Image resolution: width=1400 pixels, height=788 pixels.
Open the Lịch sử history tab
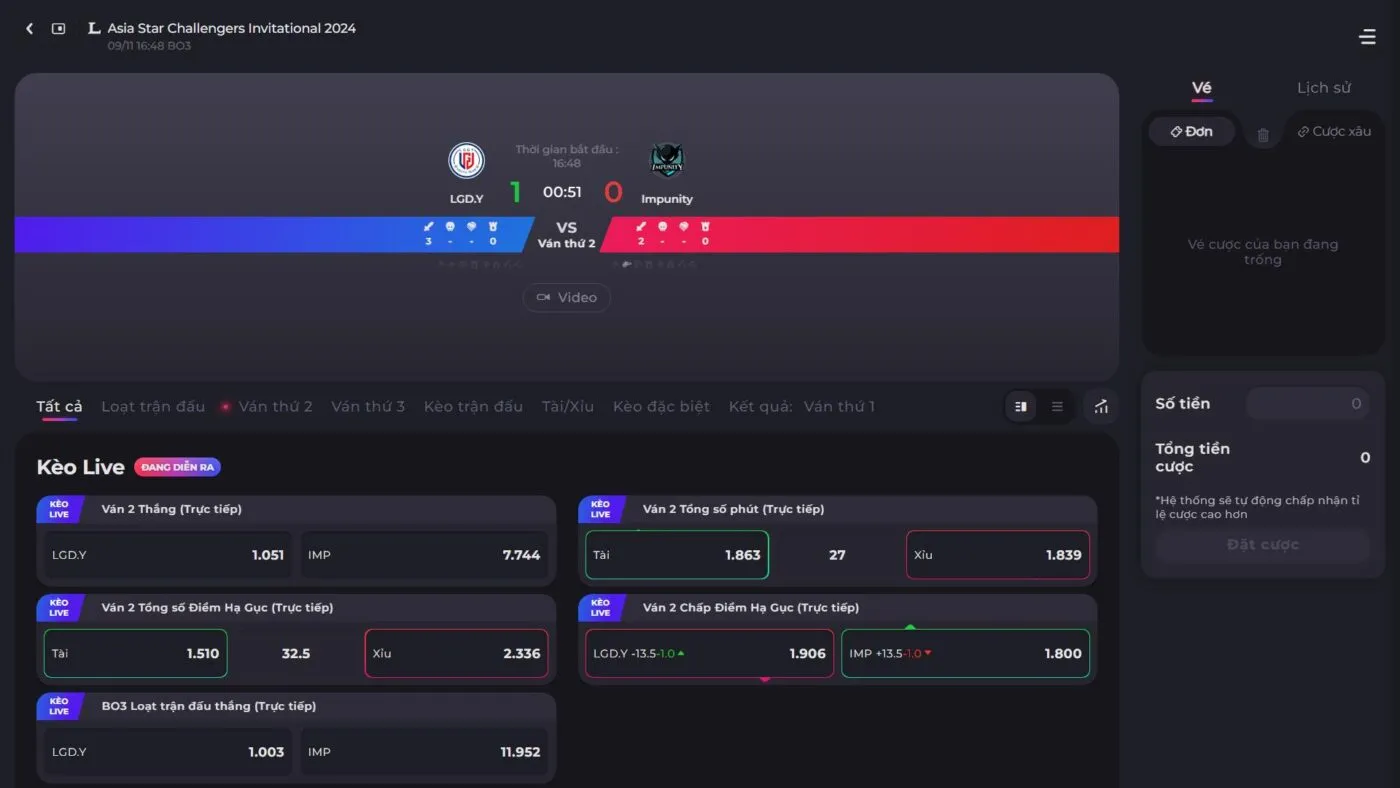pos(1323,88)
